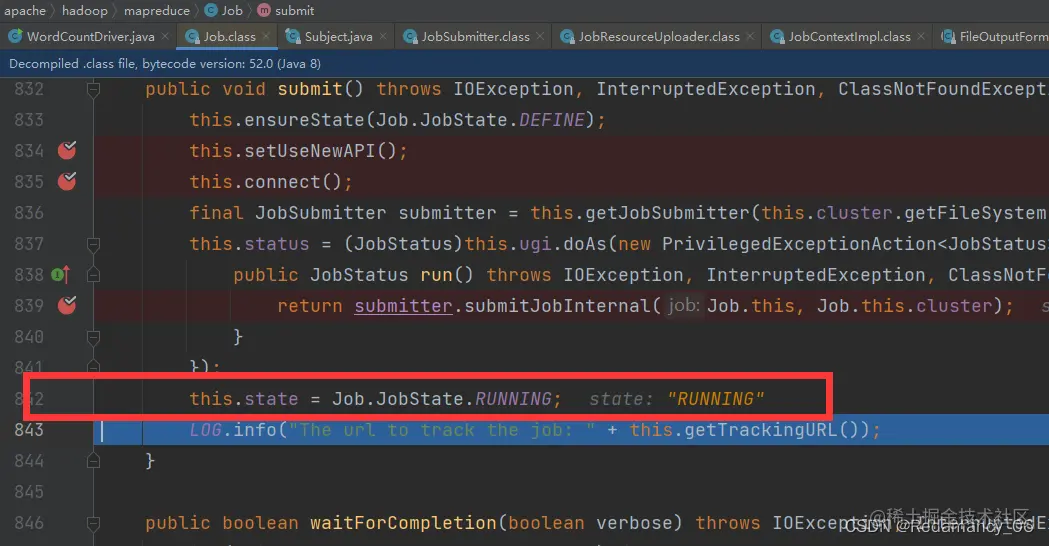Viewport: 1049px width, 546px height.
Task: Click fold end marker on line 844
Action: tap(93, 460)
